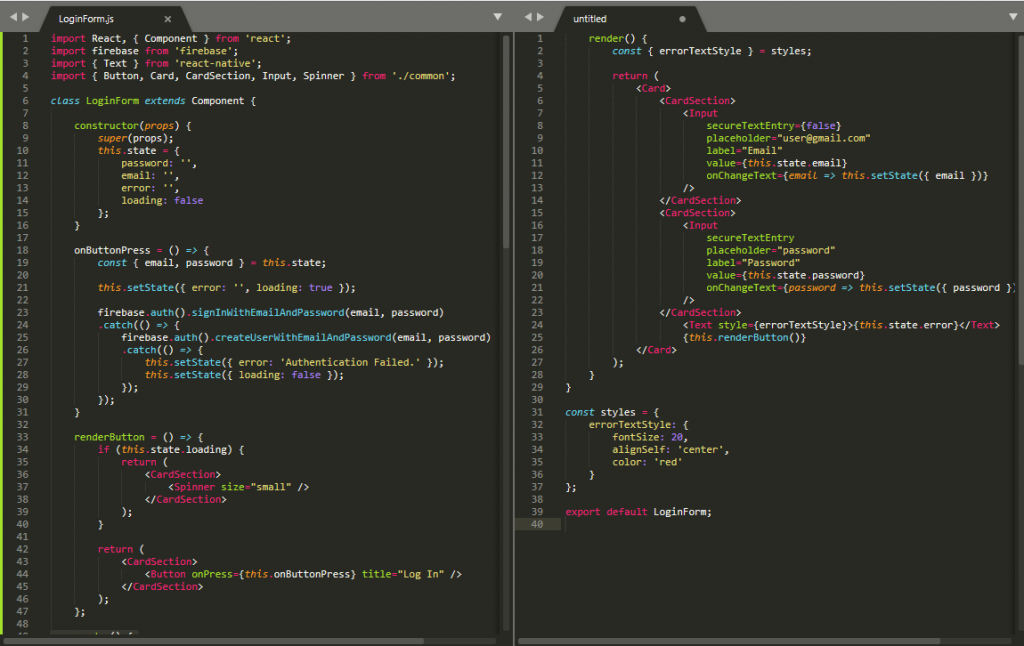This screenshot has width=1024, height=646.
Task: Click the previous-tab arrow in the untitled pane
Action: point(528,17)
